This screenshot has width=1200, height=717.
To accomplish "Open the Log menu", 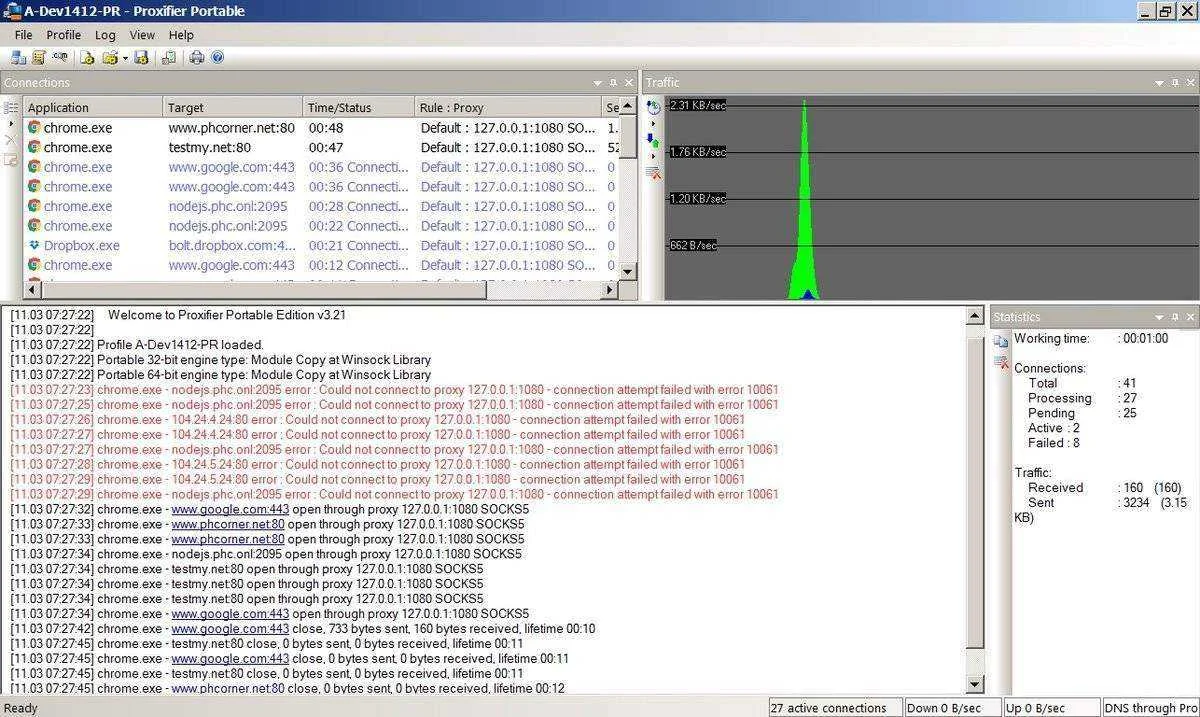I will pyautogui.click(x=105, y=35).
